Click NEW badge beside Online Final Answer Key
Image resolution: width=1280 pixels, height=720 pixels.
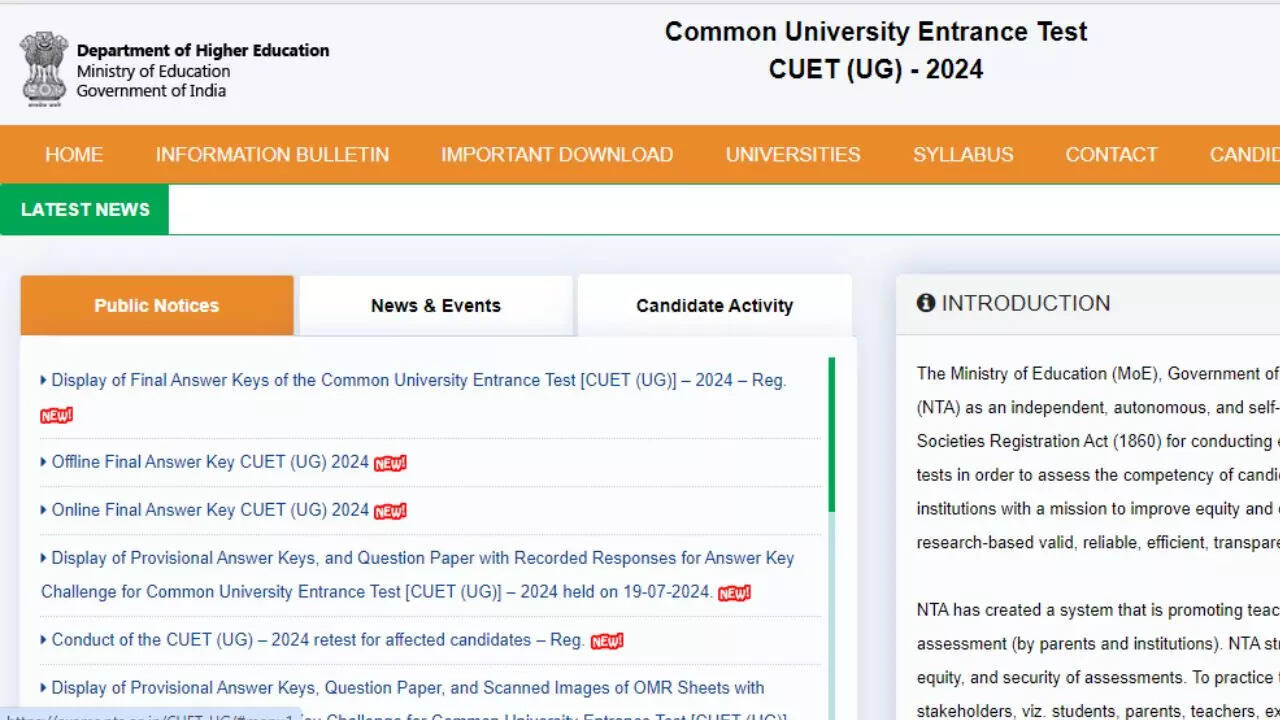[x=390, y=511]
